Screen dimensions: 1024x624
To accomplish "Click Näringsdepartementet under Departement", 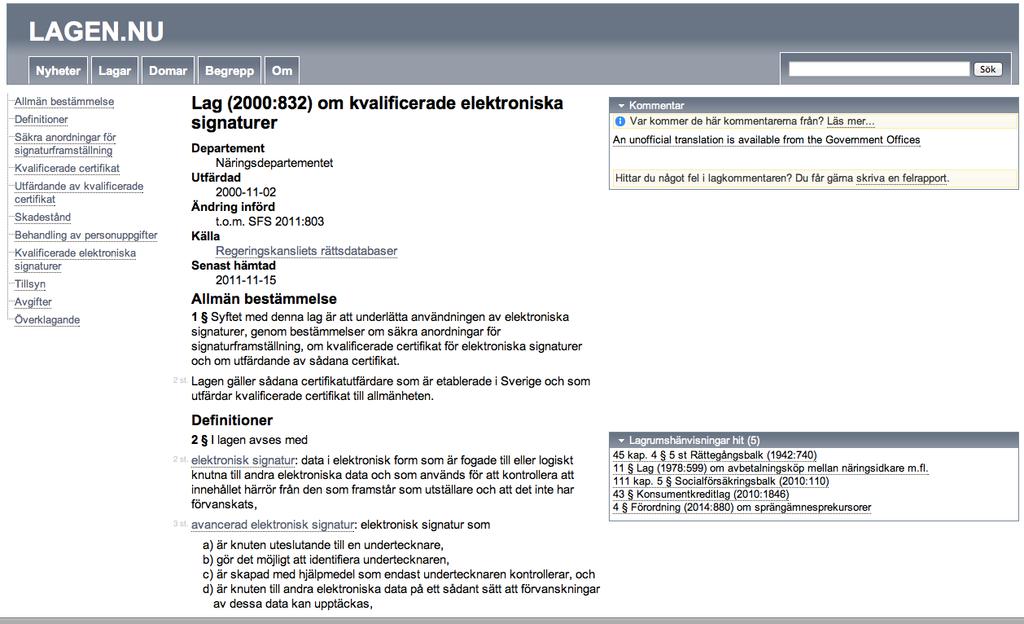I will [x=274, y=163].
